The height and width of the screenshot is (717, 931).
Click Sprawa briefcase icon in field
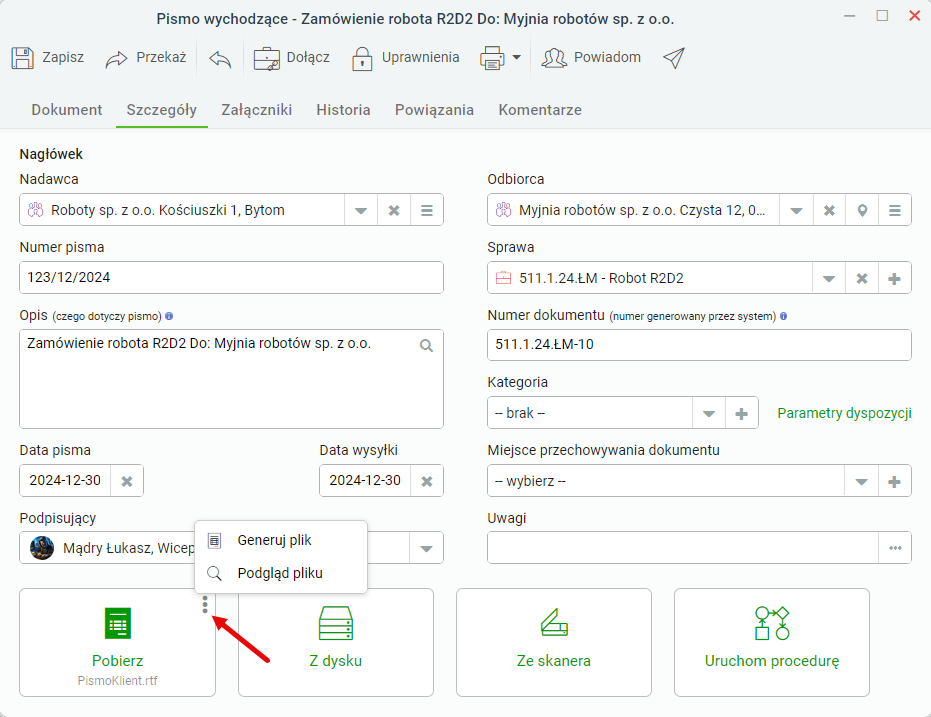[x=504, y=278]
